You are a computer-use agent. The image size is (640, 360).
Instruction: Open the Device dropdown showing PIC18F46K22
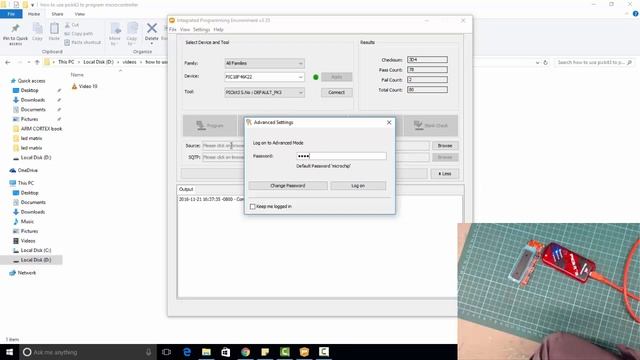(x=264, y=77)
